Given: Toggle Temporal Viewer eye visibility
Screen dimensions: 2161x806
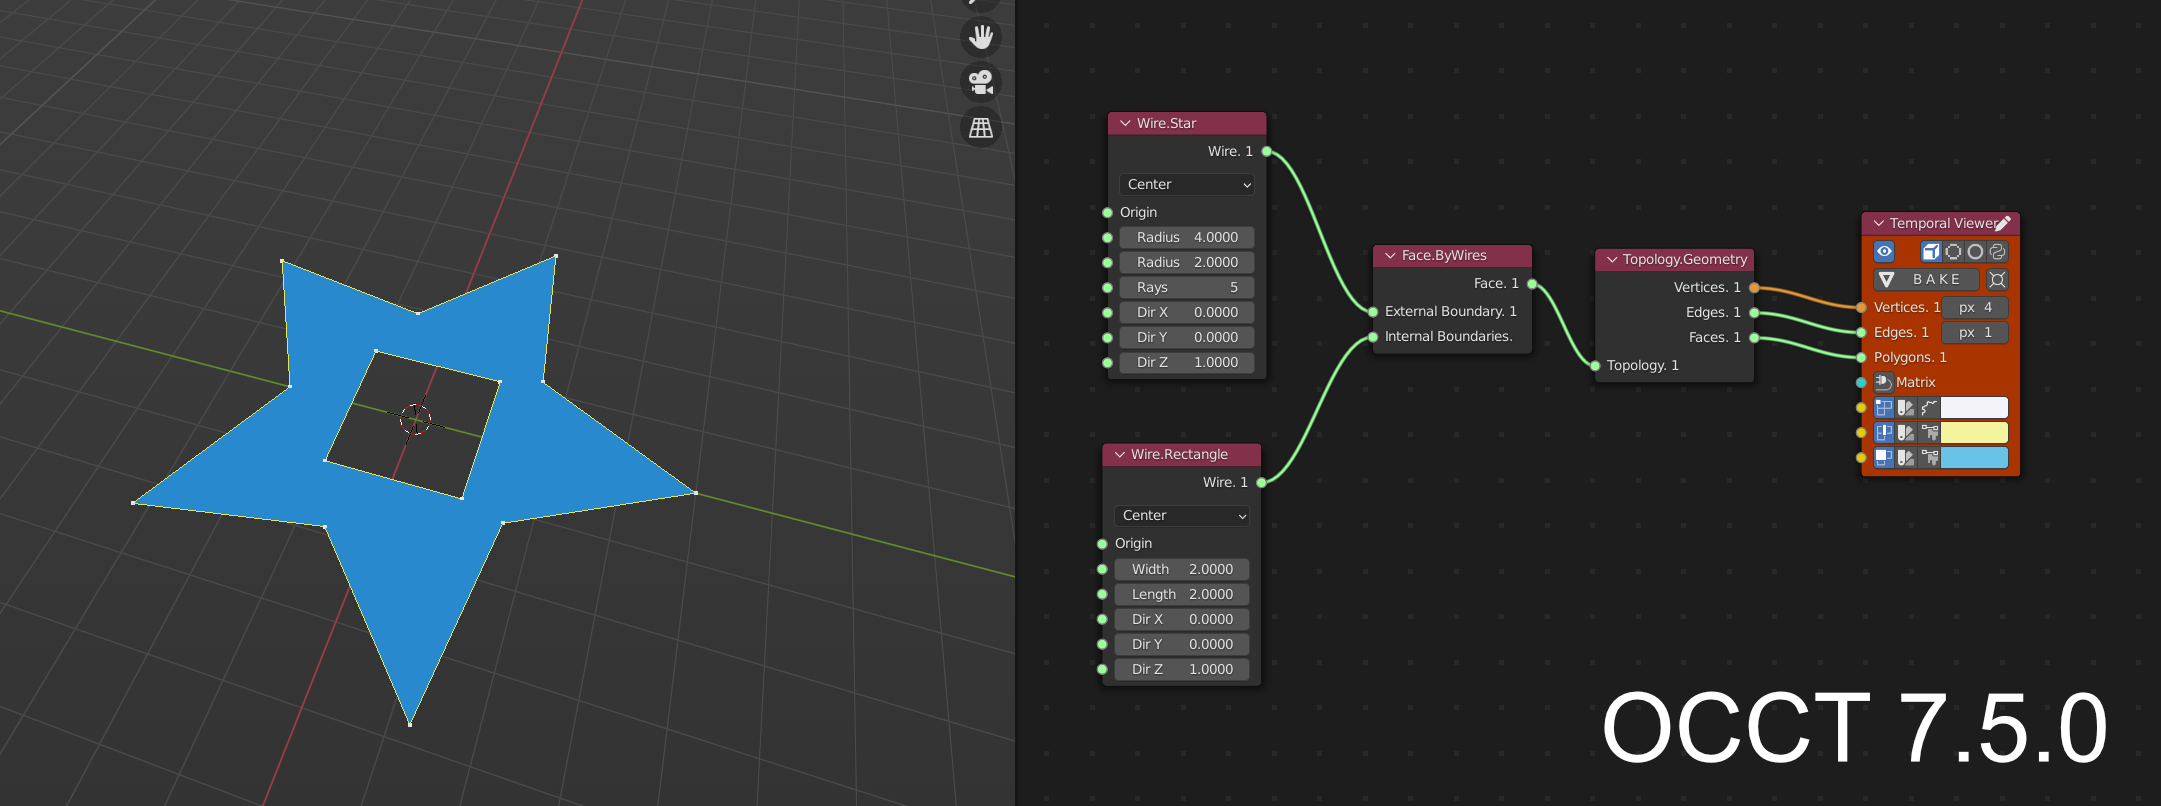Looking at the screenshot, I should (1884, 252).
